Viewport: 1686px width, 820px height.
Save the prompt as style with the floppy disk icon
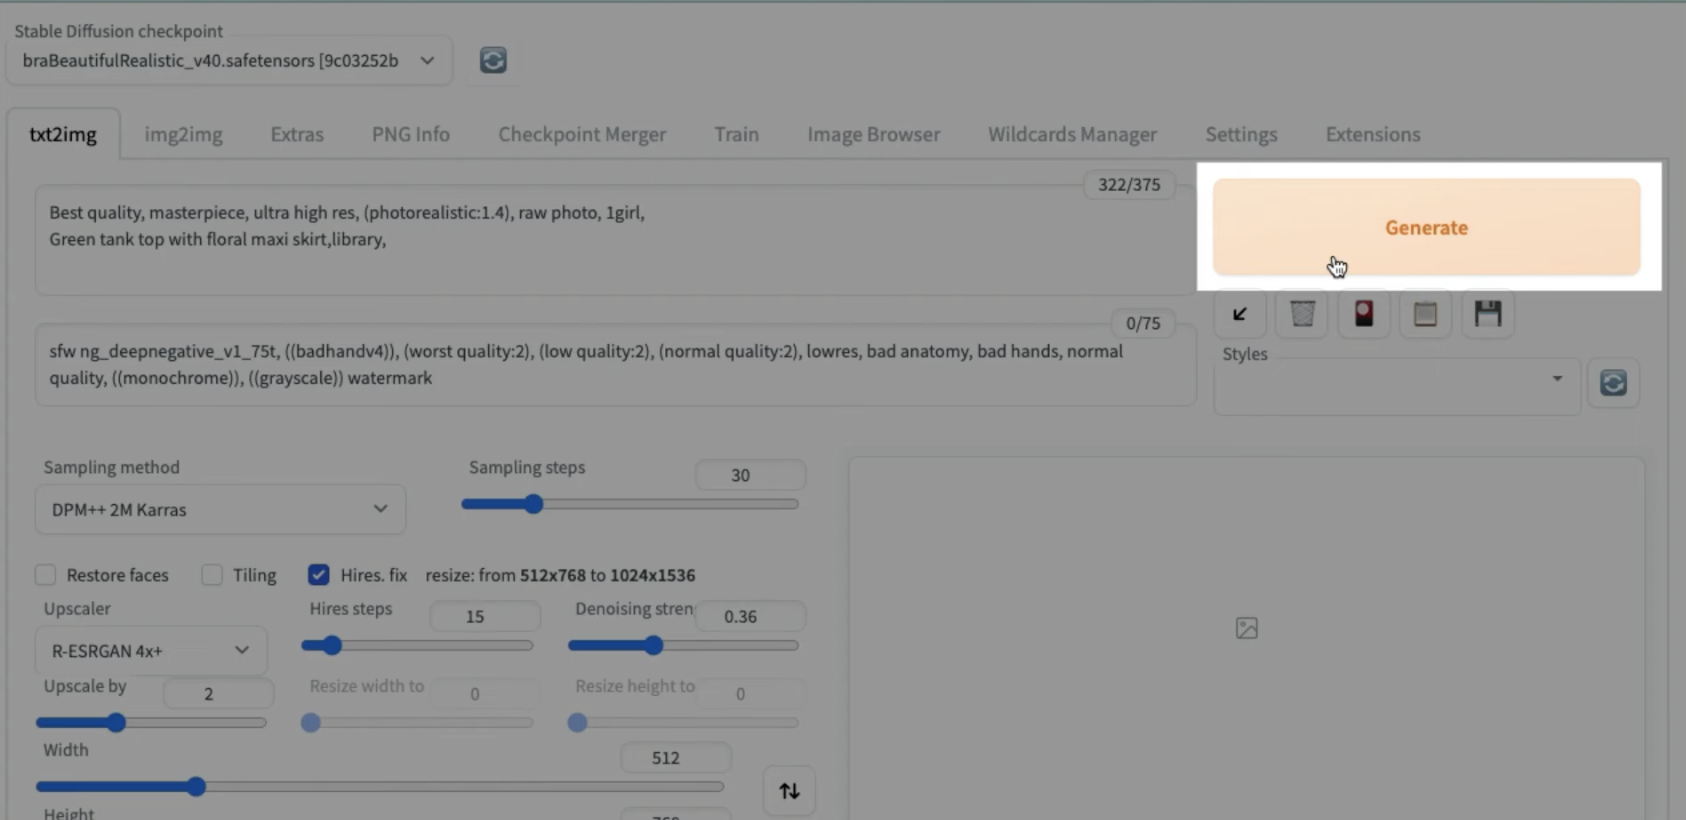coord(1488,314)
